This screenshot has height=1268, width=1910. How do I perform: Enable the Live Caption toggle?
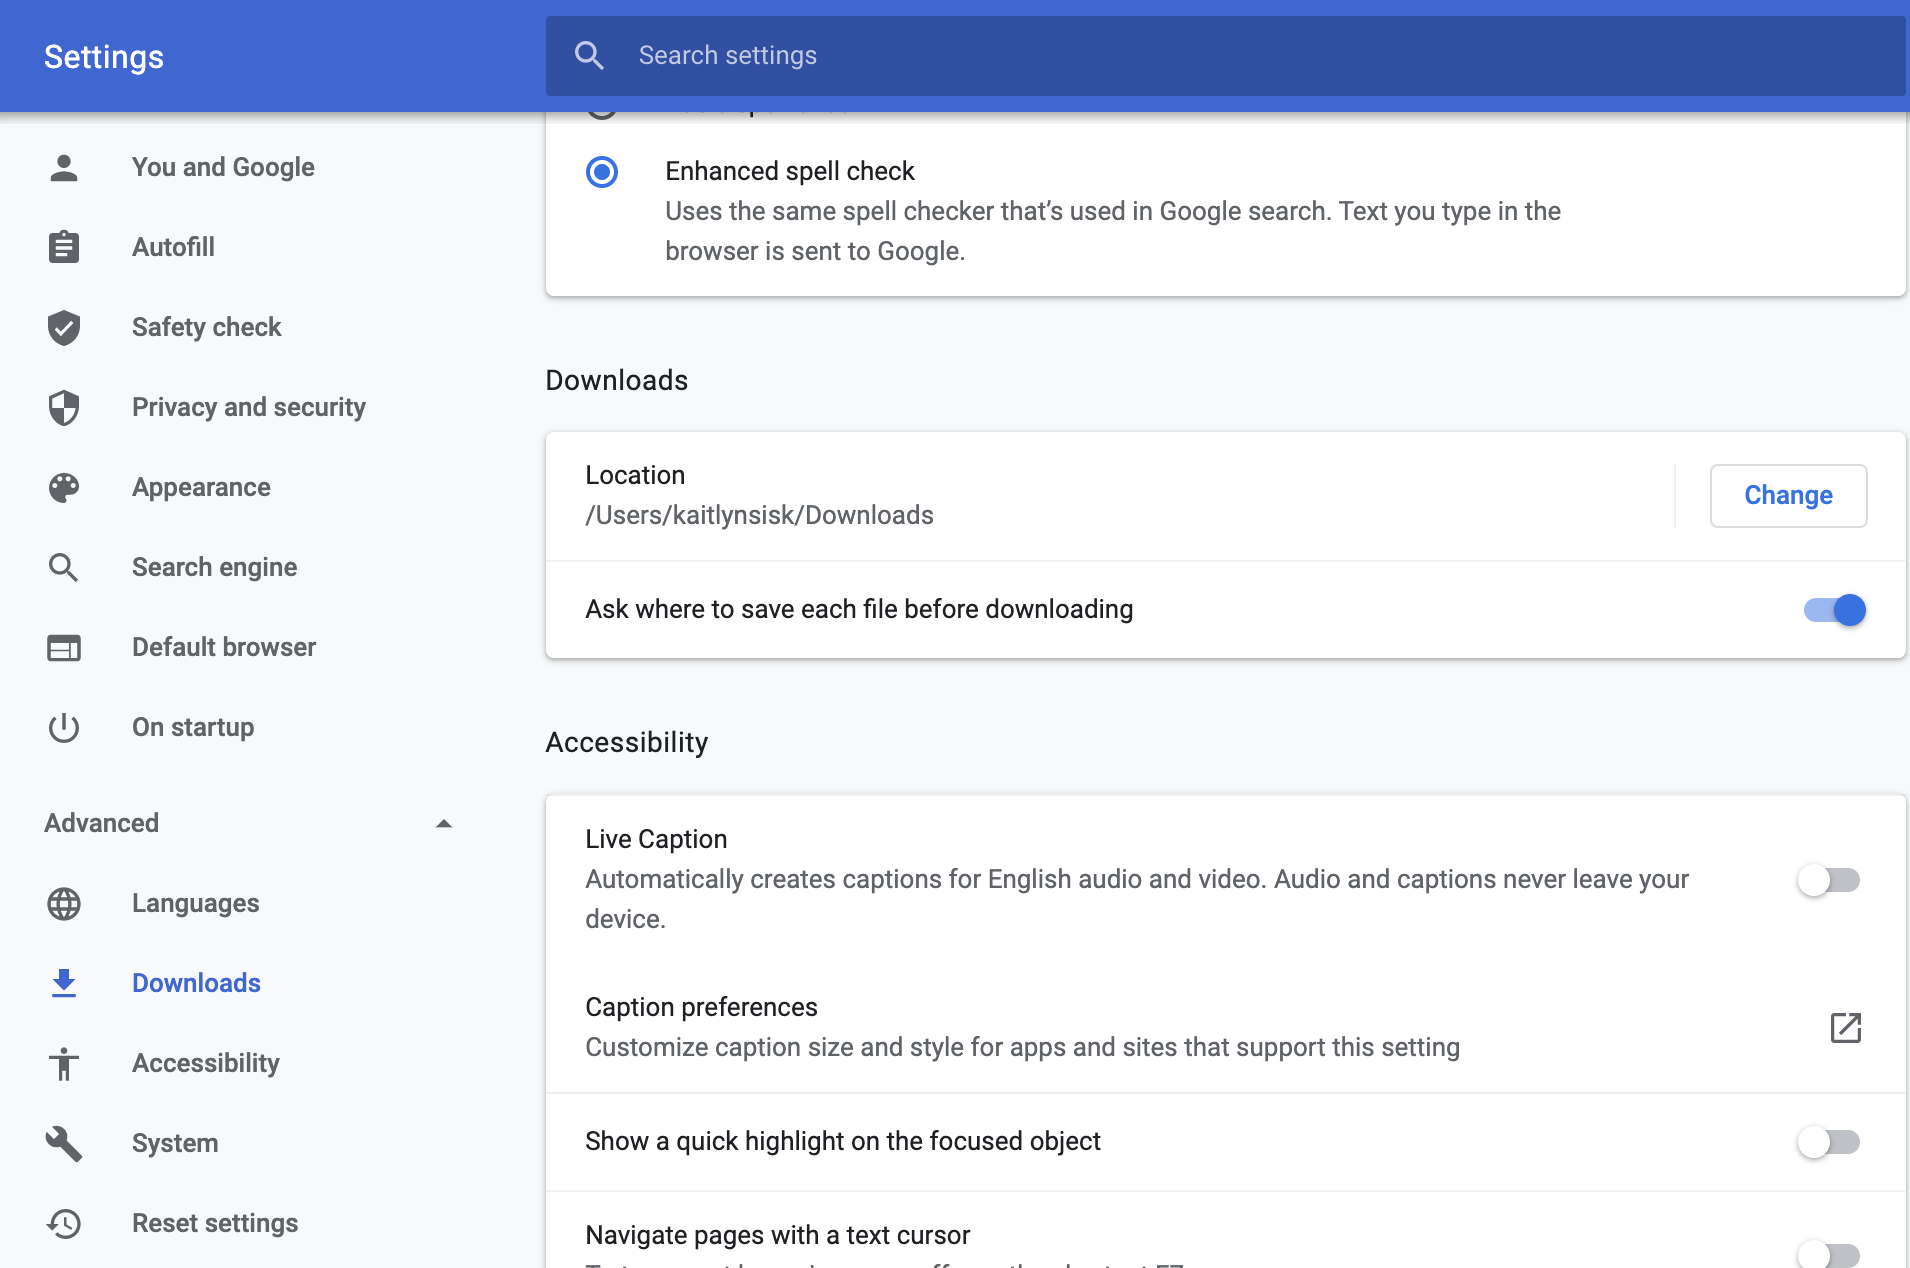1828,880
